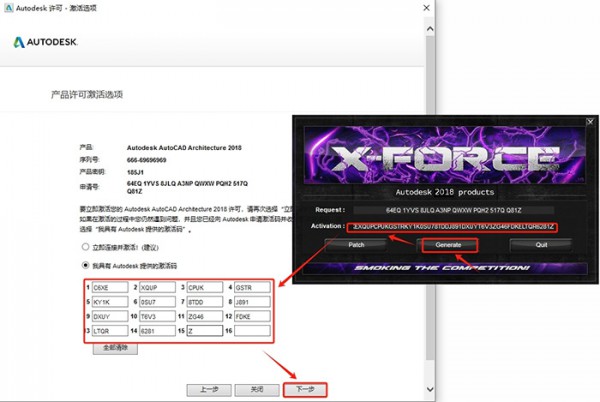Click activation code field 15 containing Z

point(205,331)
